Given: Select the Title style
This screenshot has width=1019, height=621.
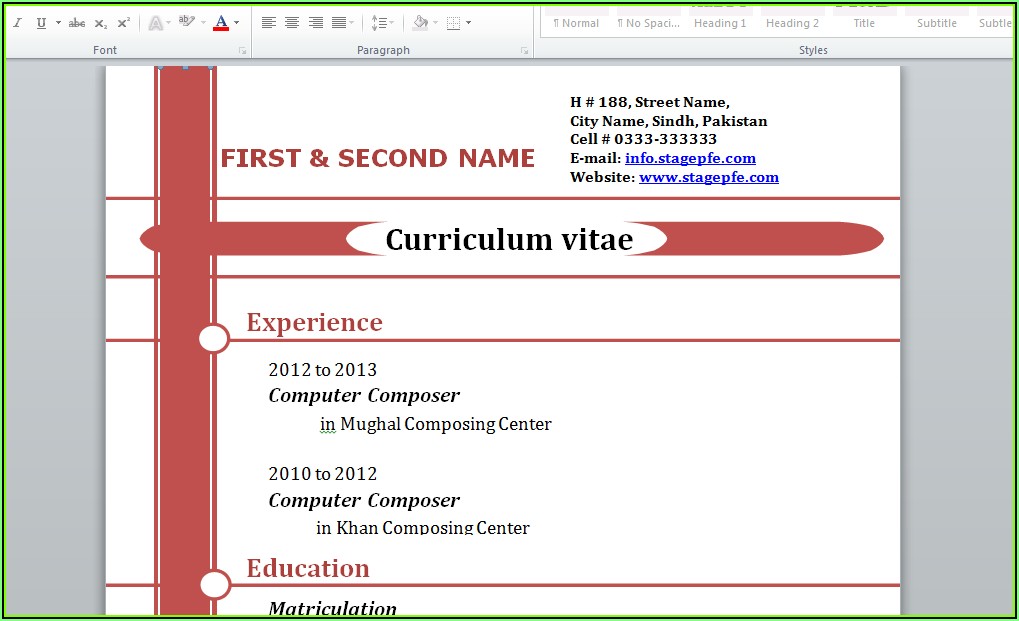Looking at the screenshot, I should click(x=864, y=23).
